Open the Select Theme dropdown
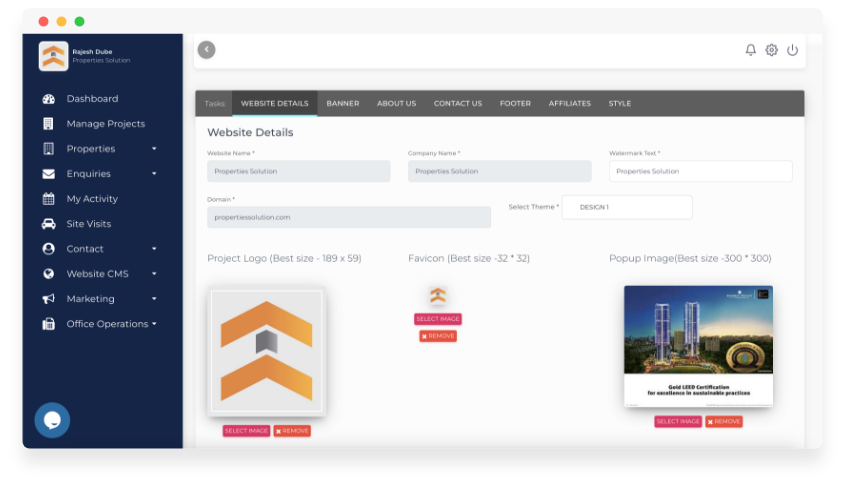 click(x=627, y=207)
